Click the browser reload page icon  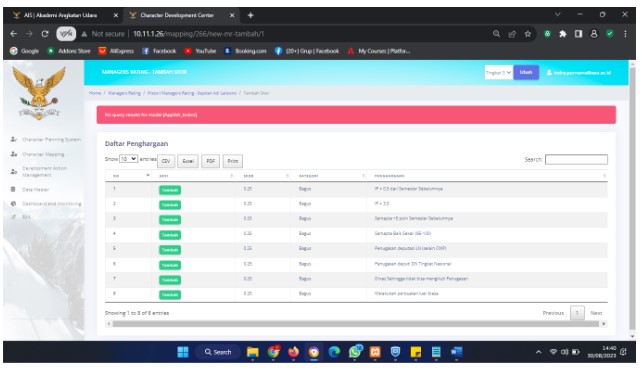point(45,34)
